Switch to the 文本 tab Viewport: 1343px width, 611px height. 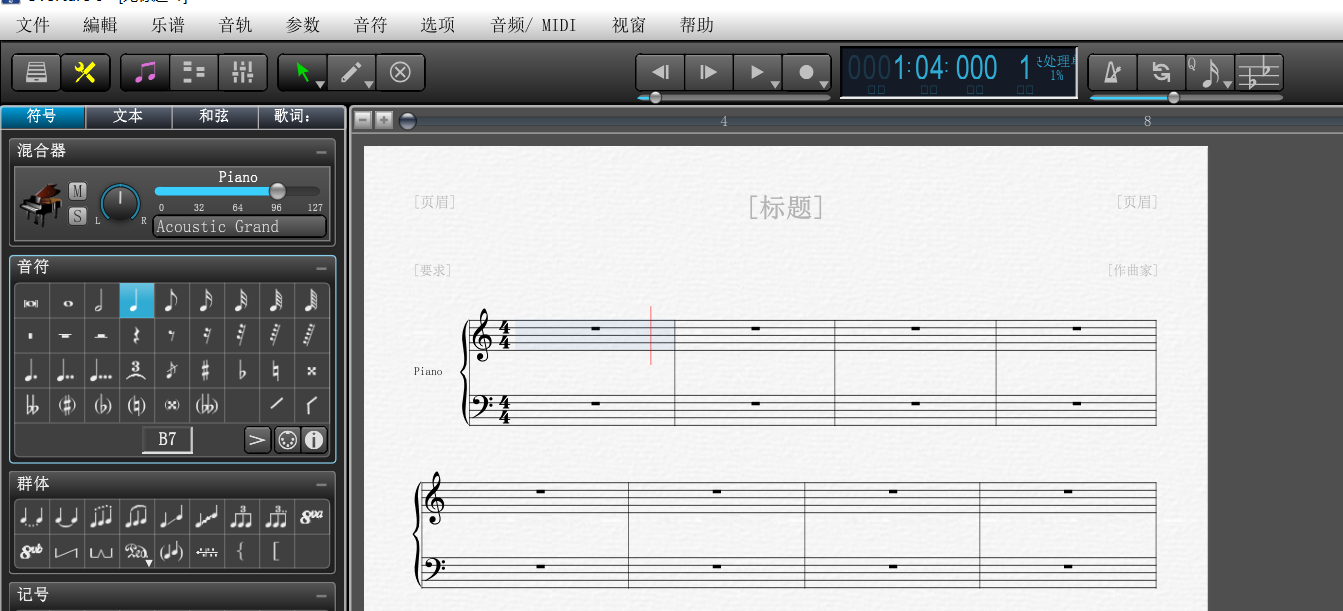(x=128, y=116)
